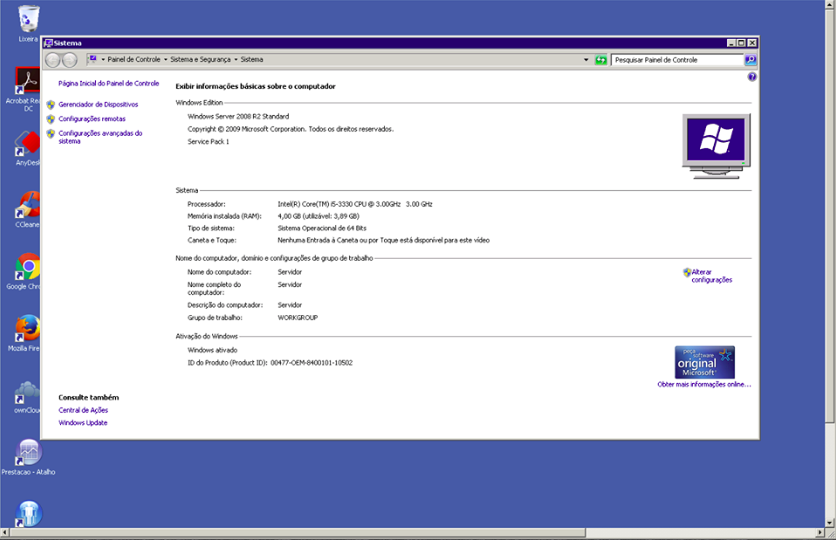Viewport: 836px width, 540px height.
Task: Click the 4,00 GB memory value text
Action: point(318,217)
